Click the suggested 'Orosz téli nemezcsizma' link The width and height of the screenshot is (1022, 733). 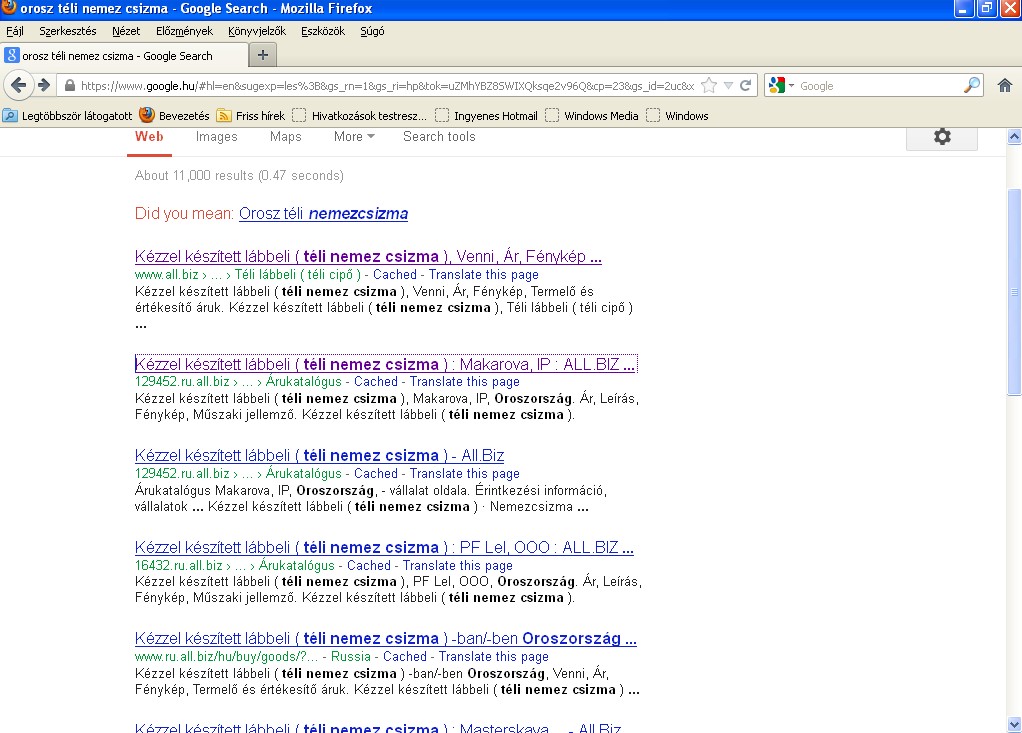tap(323, 214)
